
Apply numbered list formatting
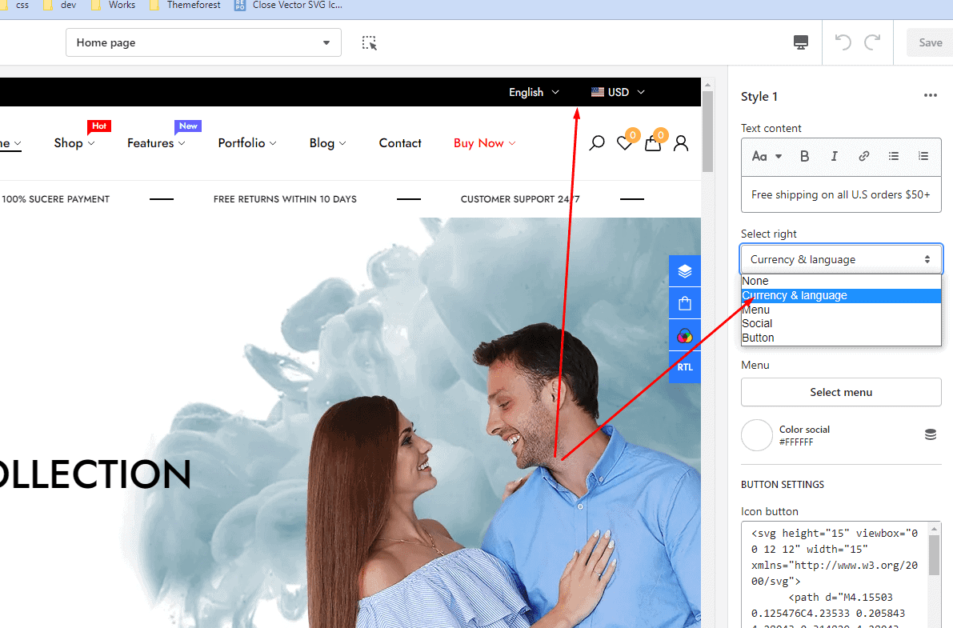(923, 156)
